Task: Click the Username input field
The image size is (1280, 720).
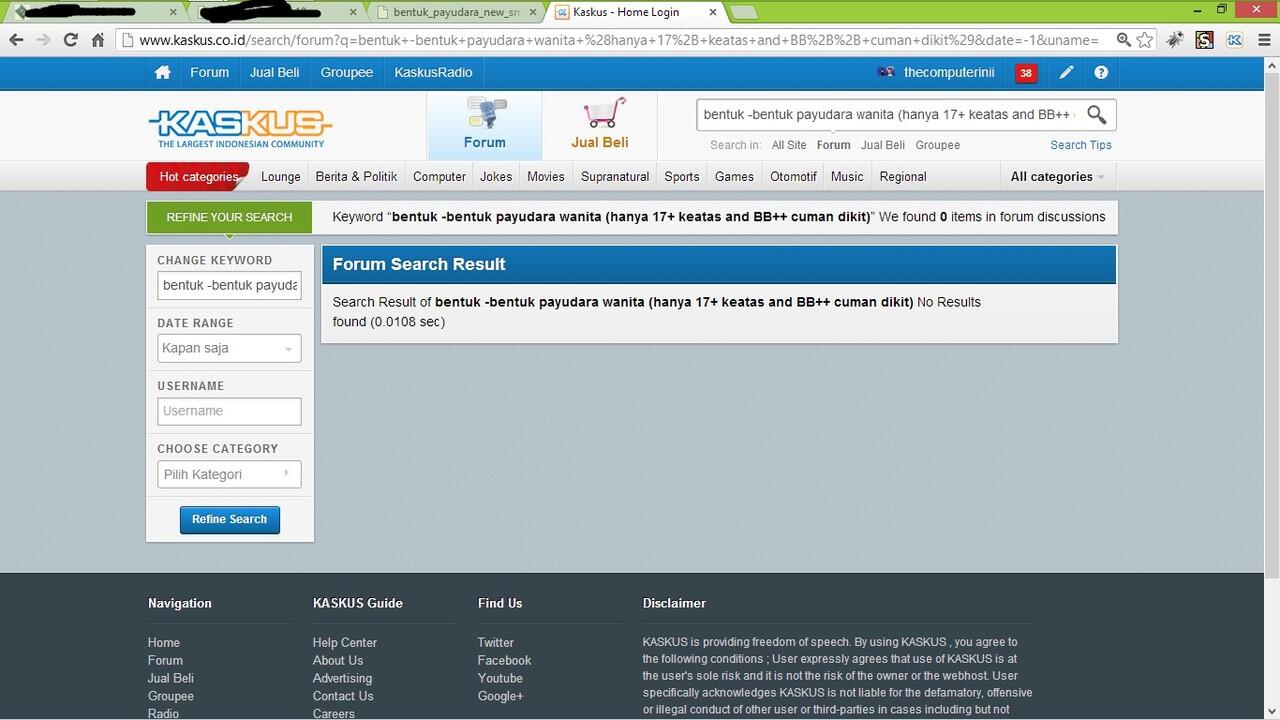Action: click(229, 411)
